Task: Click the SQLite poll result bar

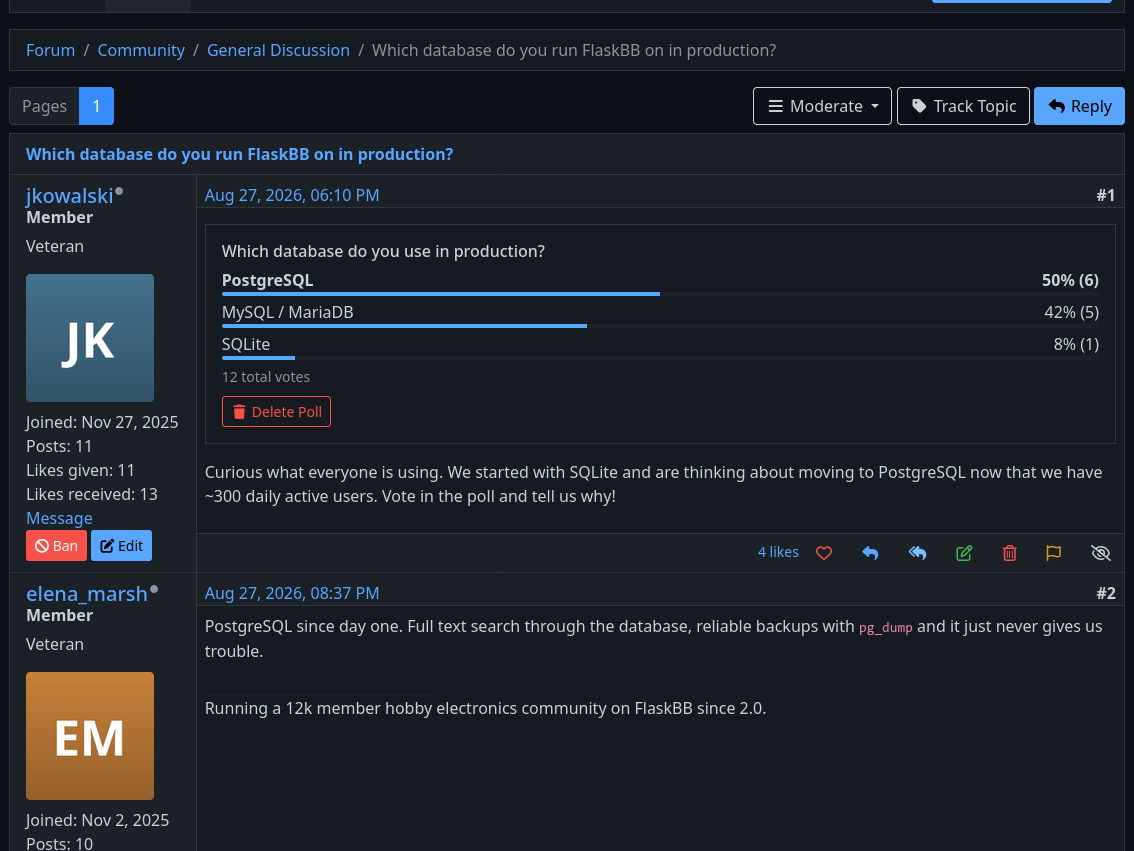Action: 660,358
